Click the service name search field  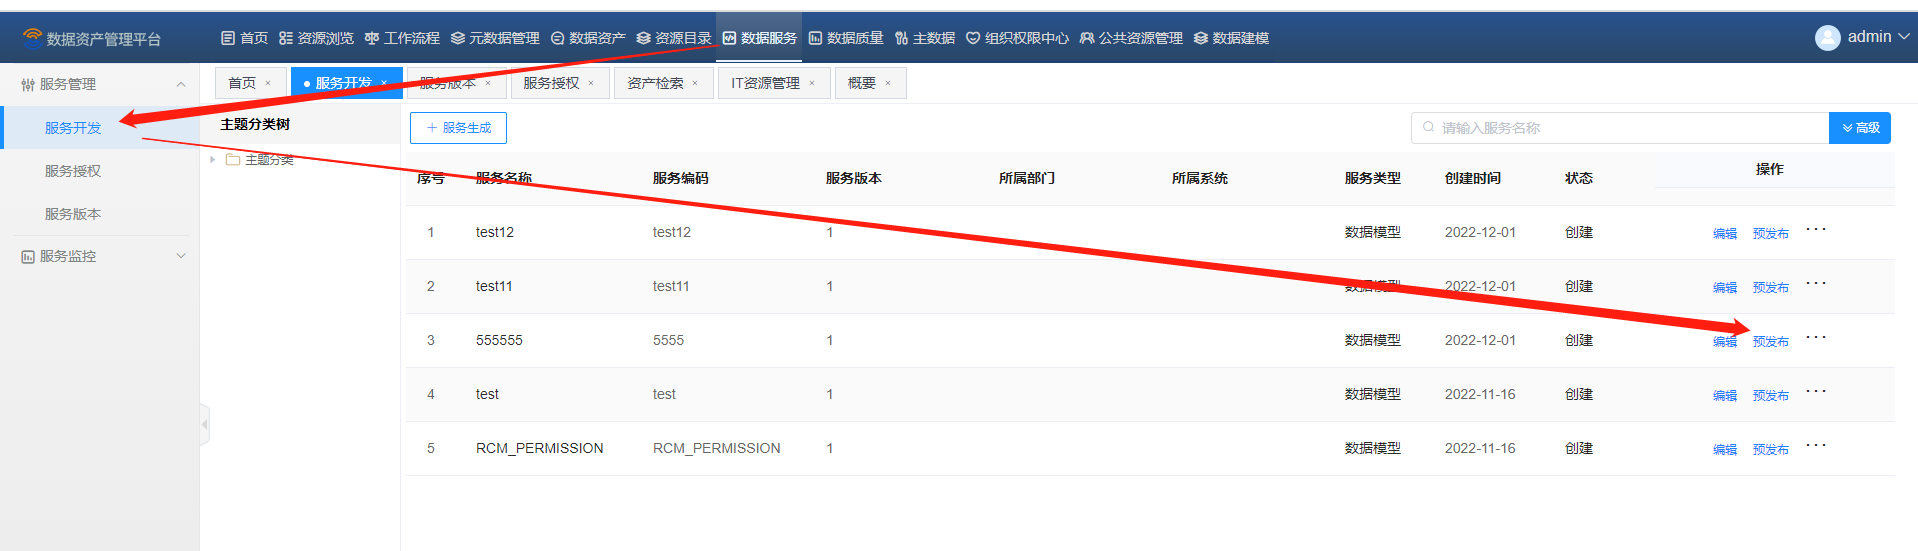coord(1620,128)
